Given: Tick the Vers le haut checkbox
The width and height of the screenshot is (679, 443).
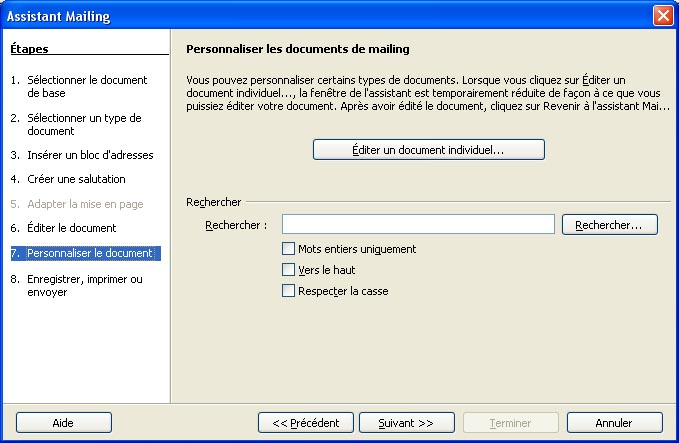Looking at the screenshot, I should click(x=289, y=270).
